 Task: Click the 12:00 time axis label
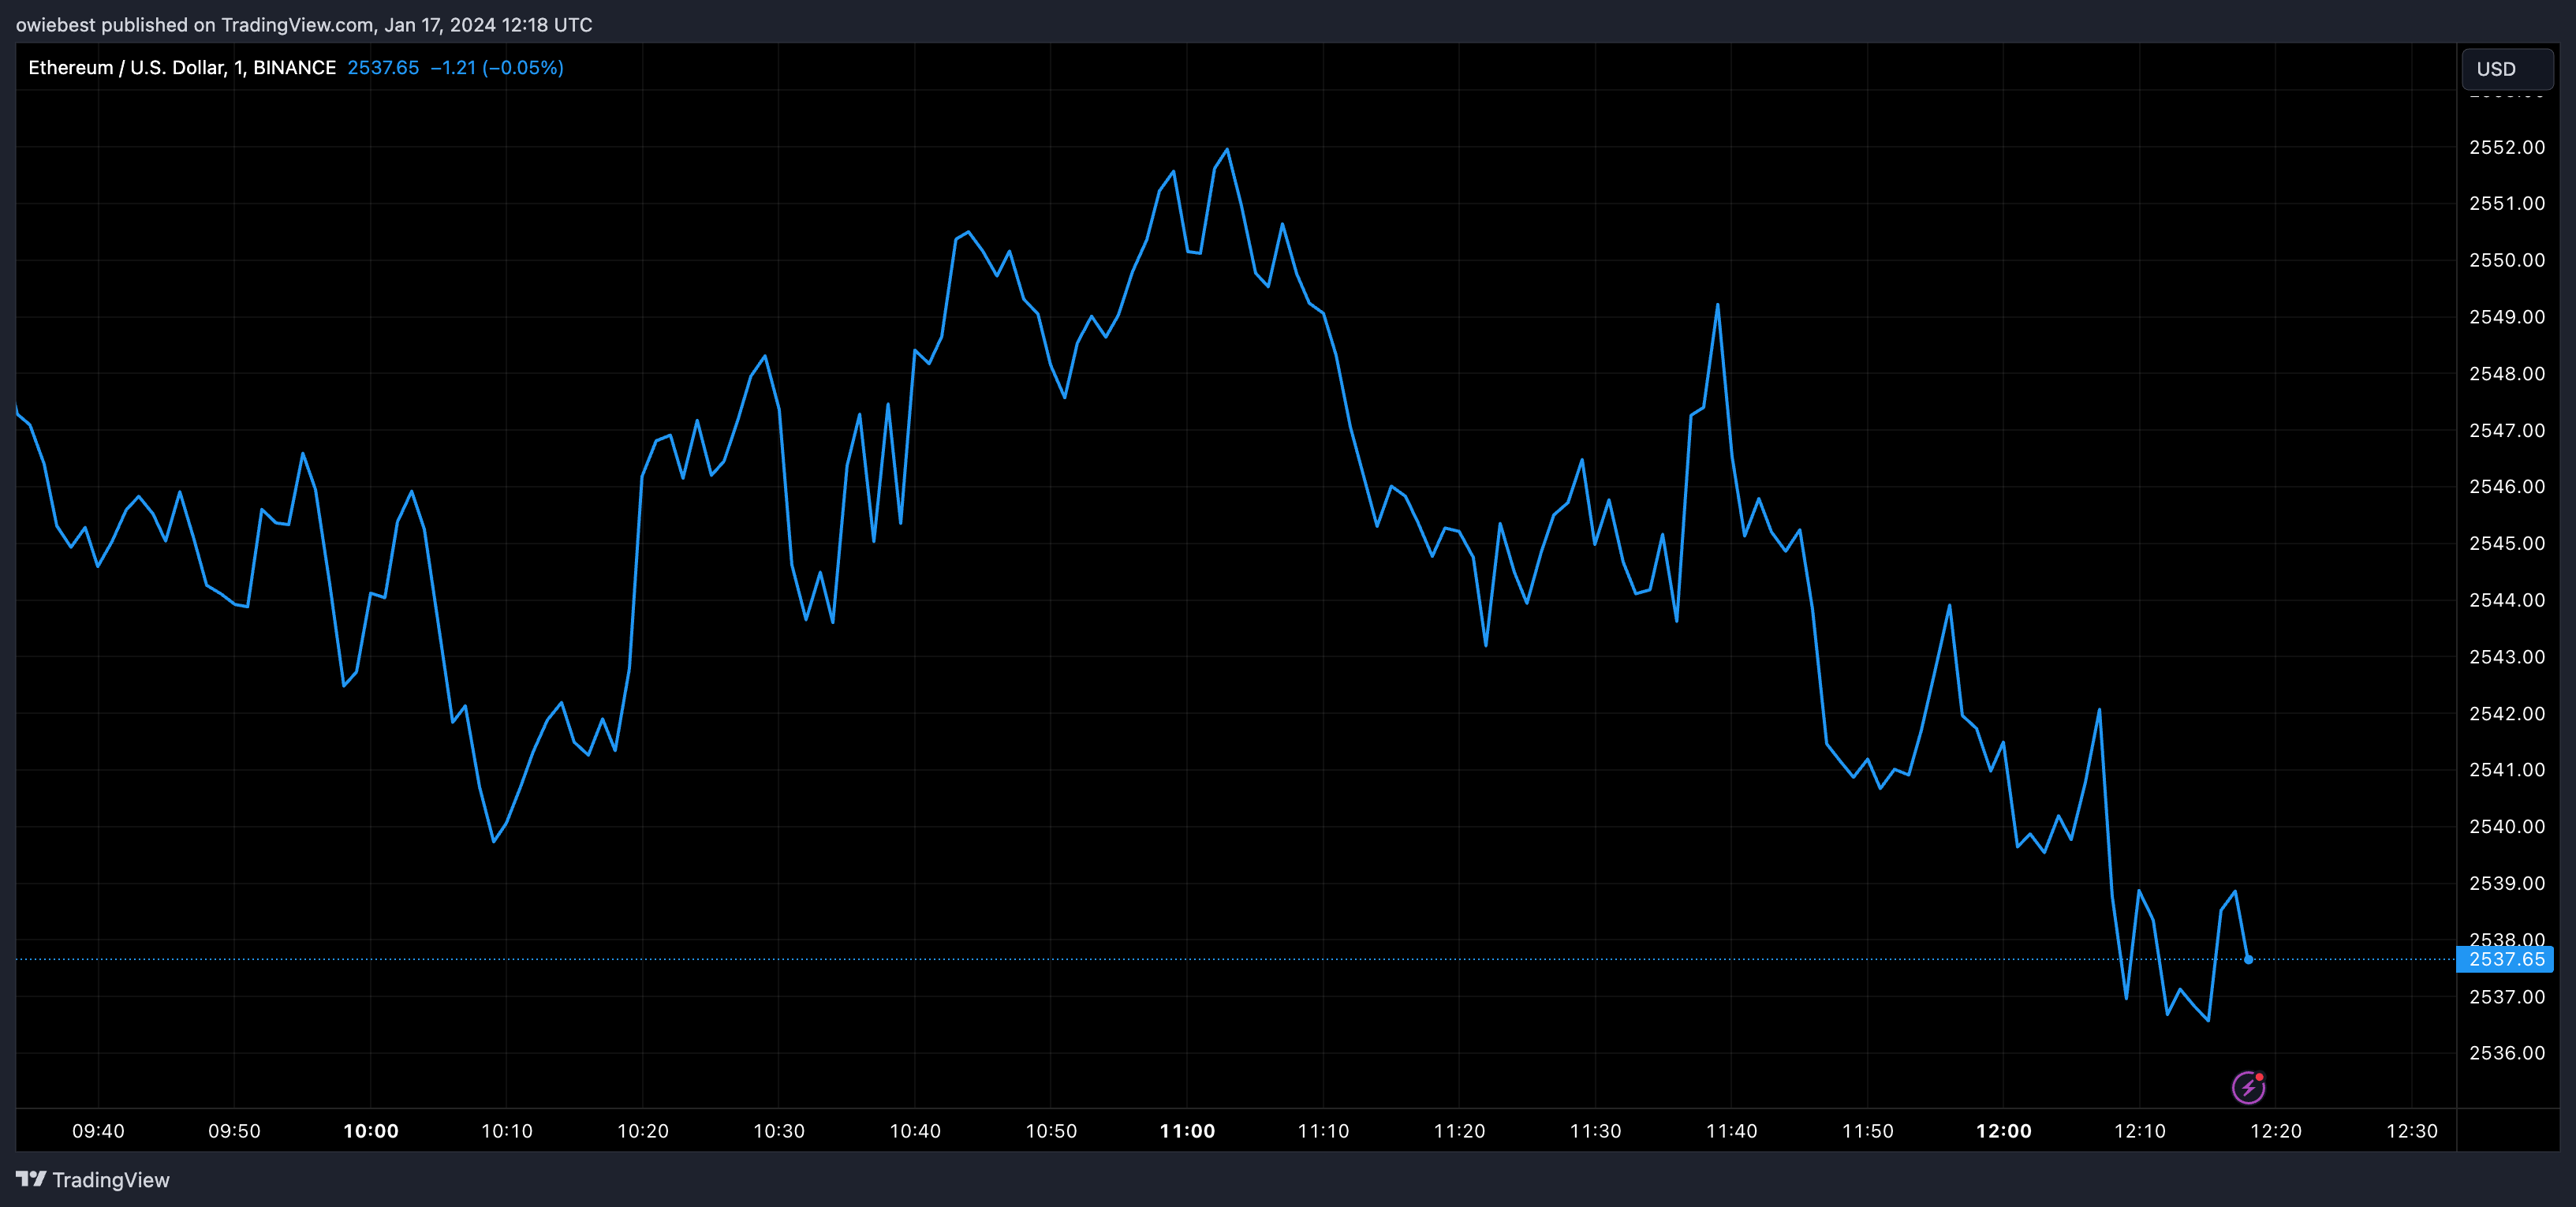click(x=2004, y=1131)
